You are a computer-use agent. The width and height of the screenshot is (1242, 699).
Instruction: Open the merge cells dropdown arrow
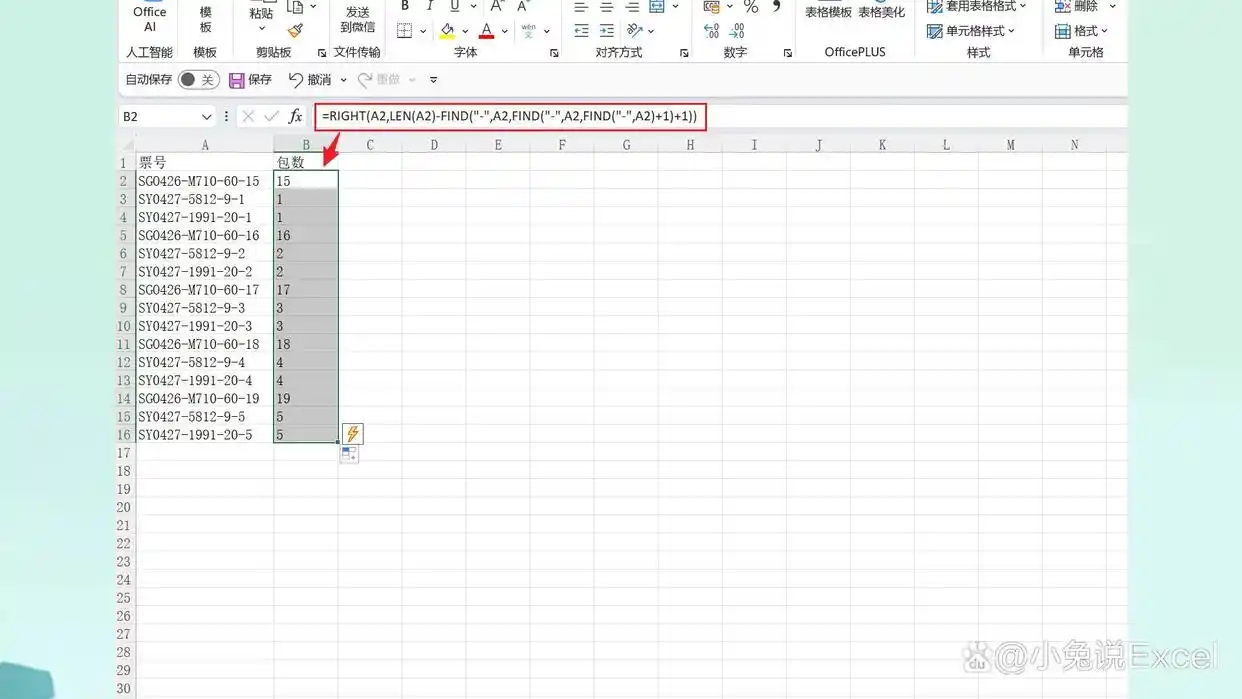[x=675, y=7]
